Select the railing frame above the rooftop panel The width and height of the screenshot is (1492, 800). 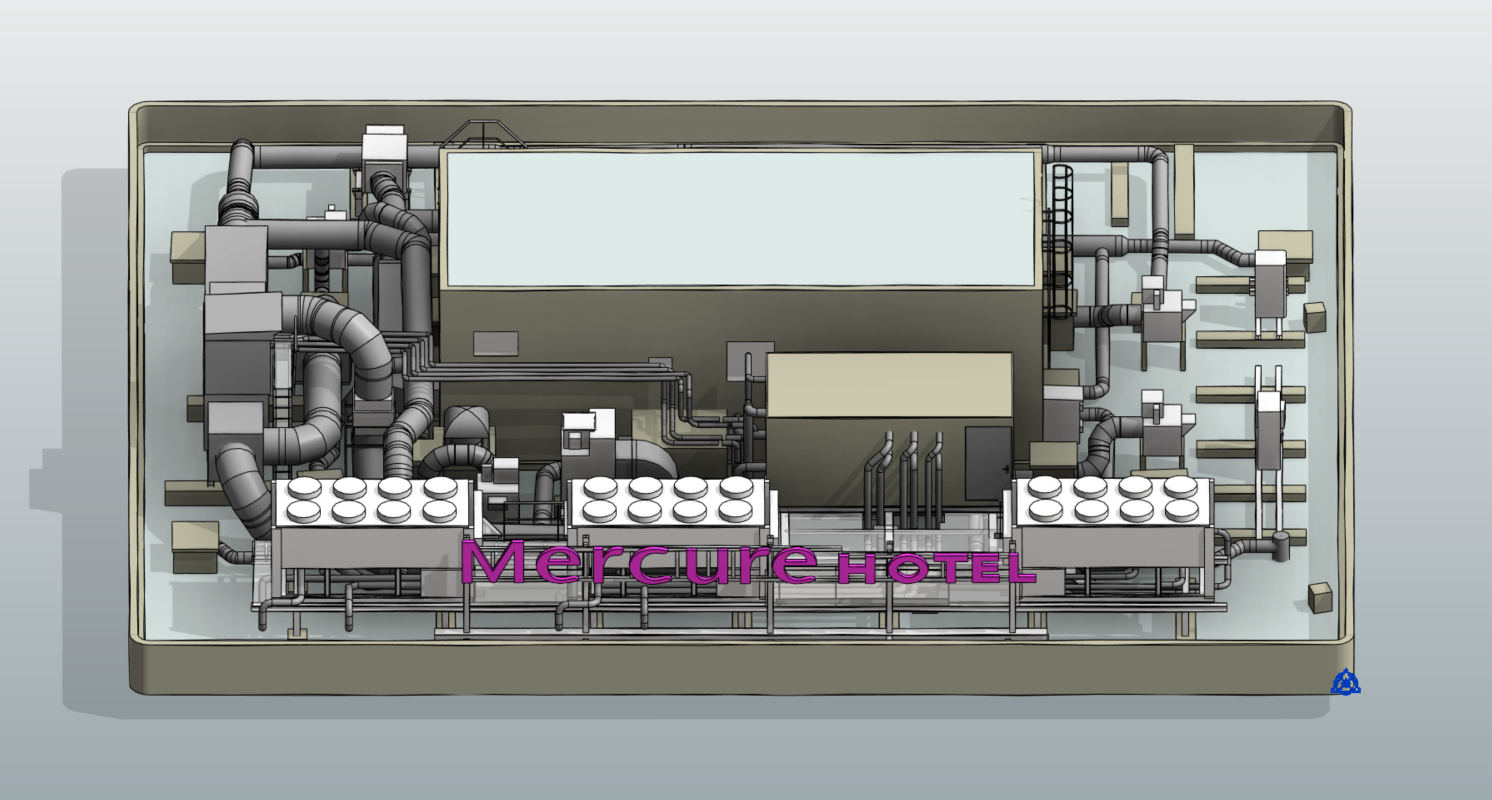click(483, 134)
